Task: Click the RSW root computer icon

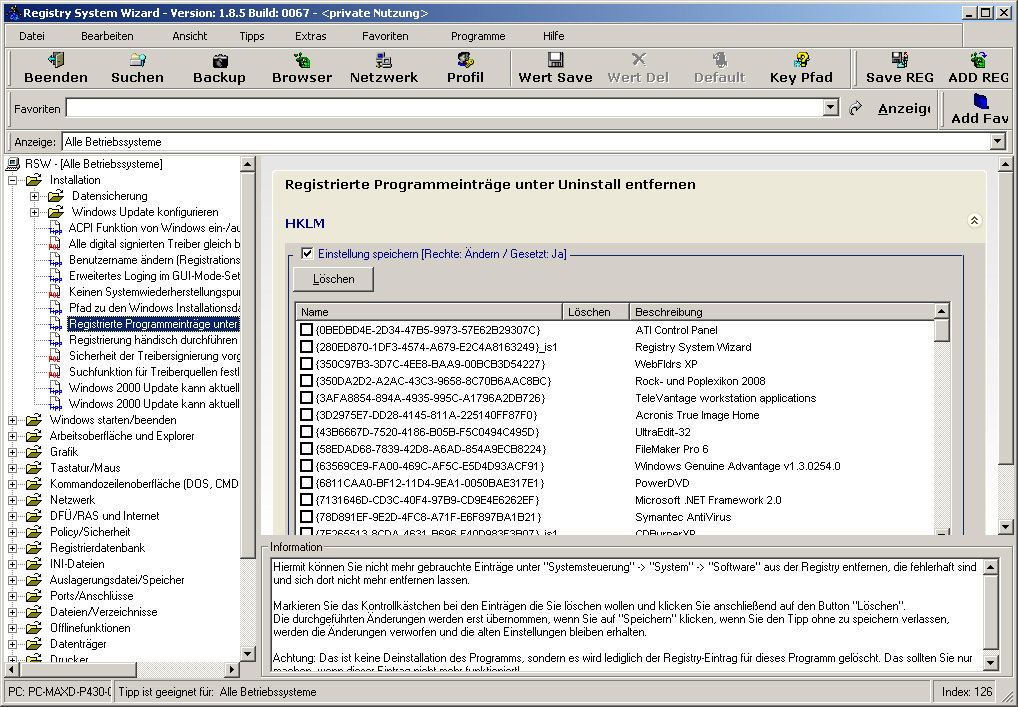Action: pyautogui.click(x=12, y=164)
